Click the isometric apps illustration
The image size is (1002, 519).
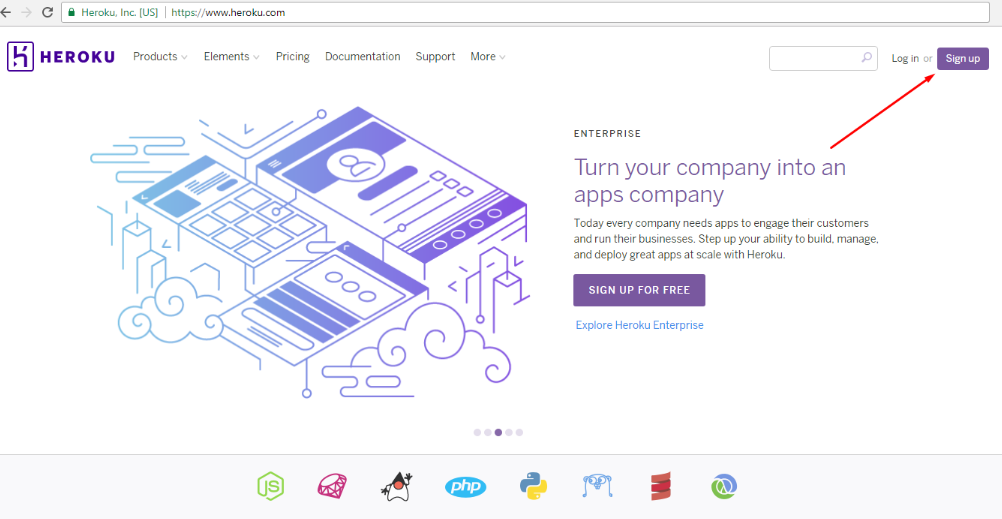pyautogui.click(x=310, y=252)
